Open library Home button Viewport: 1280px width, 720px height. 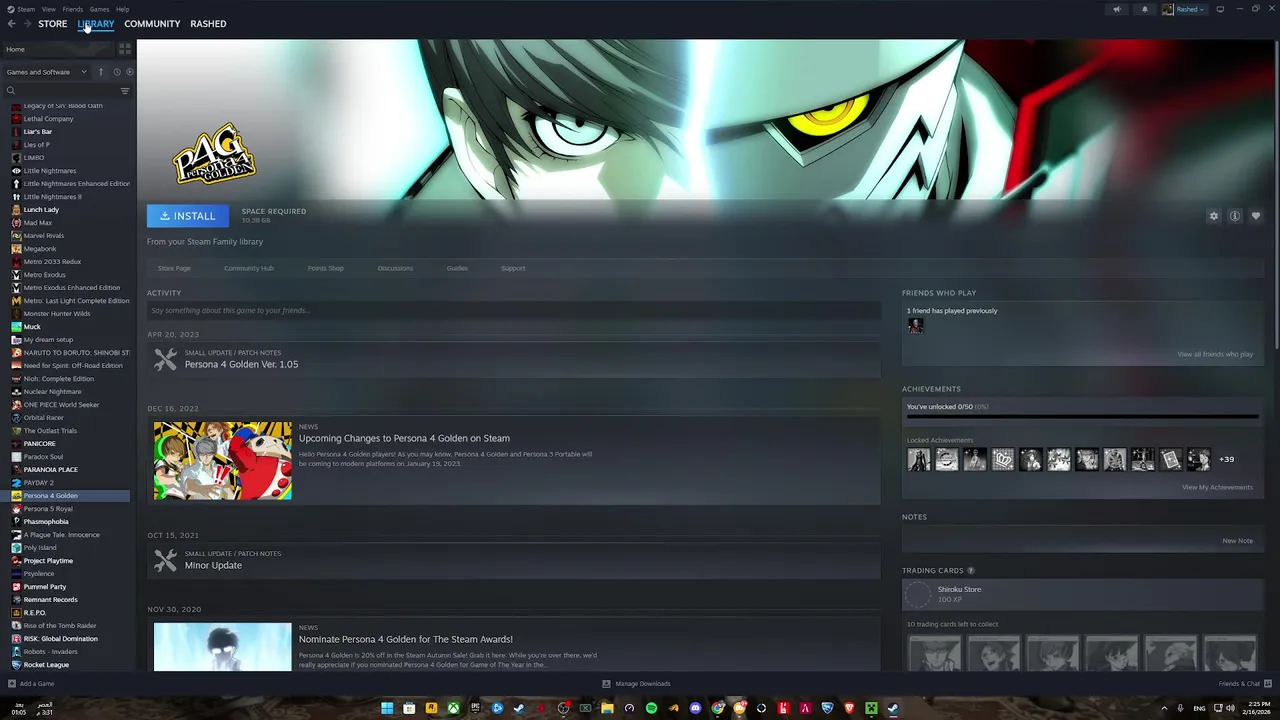click(x=58, y=49)
